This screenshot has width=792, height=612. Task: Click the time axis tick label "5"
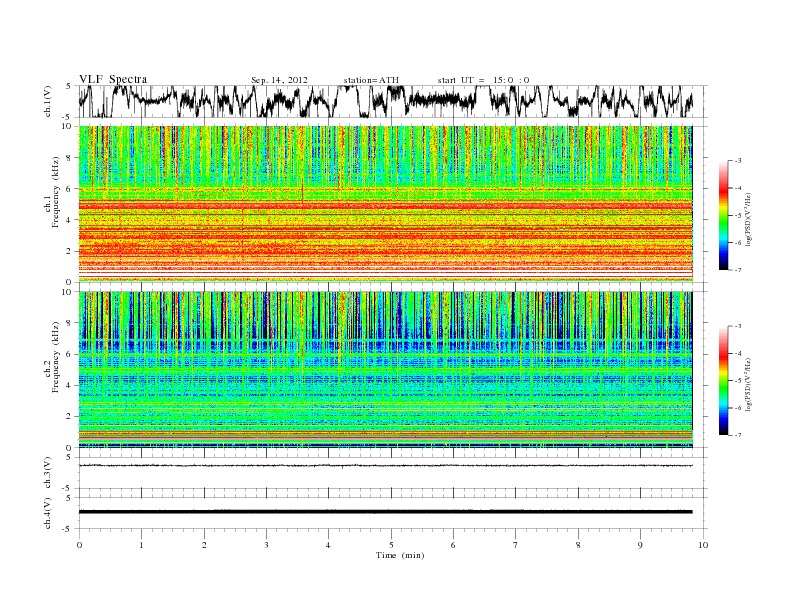pos(391,545)
